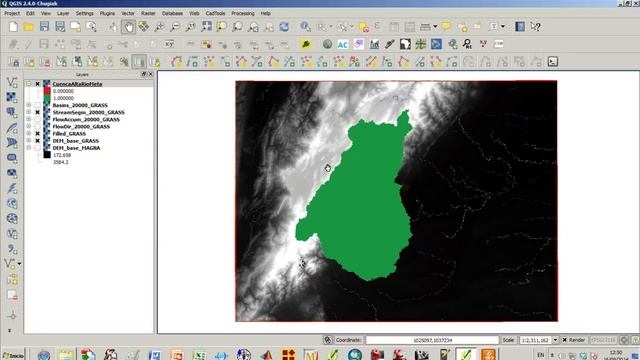The image size is (640, 360).
Task: Select the Zoom In magnifier tool
Action: click(160, 27)
